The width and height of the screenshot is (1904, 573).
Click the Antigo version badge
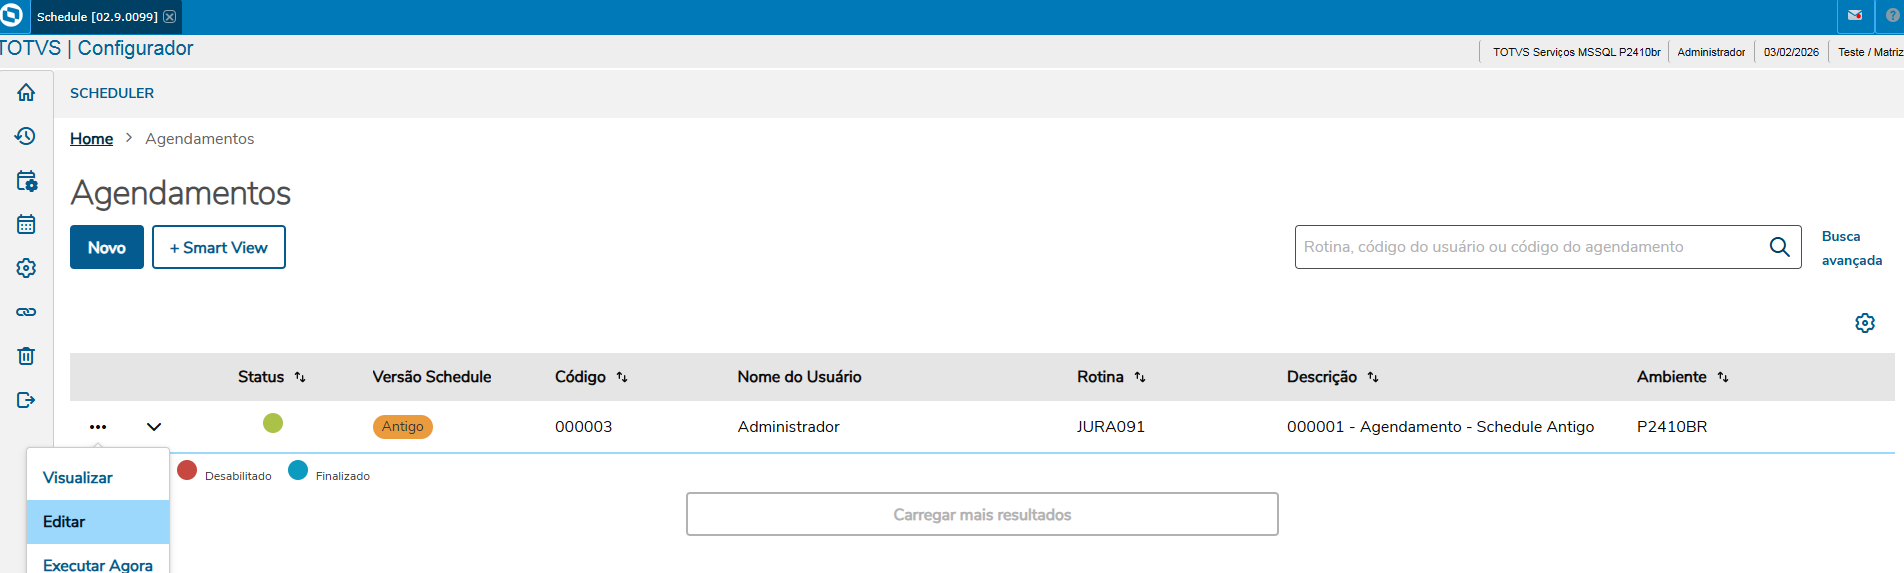coord(403,427)
